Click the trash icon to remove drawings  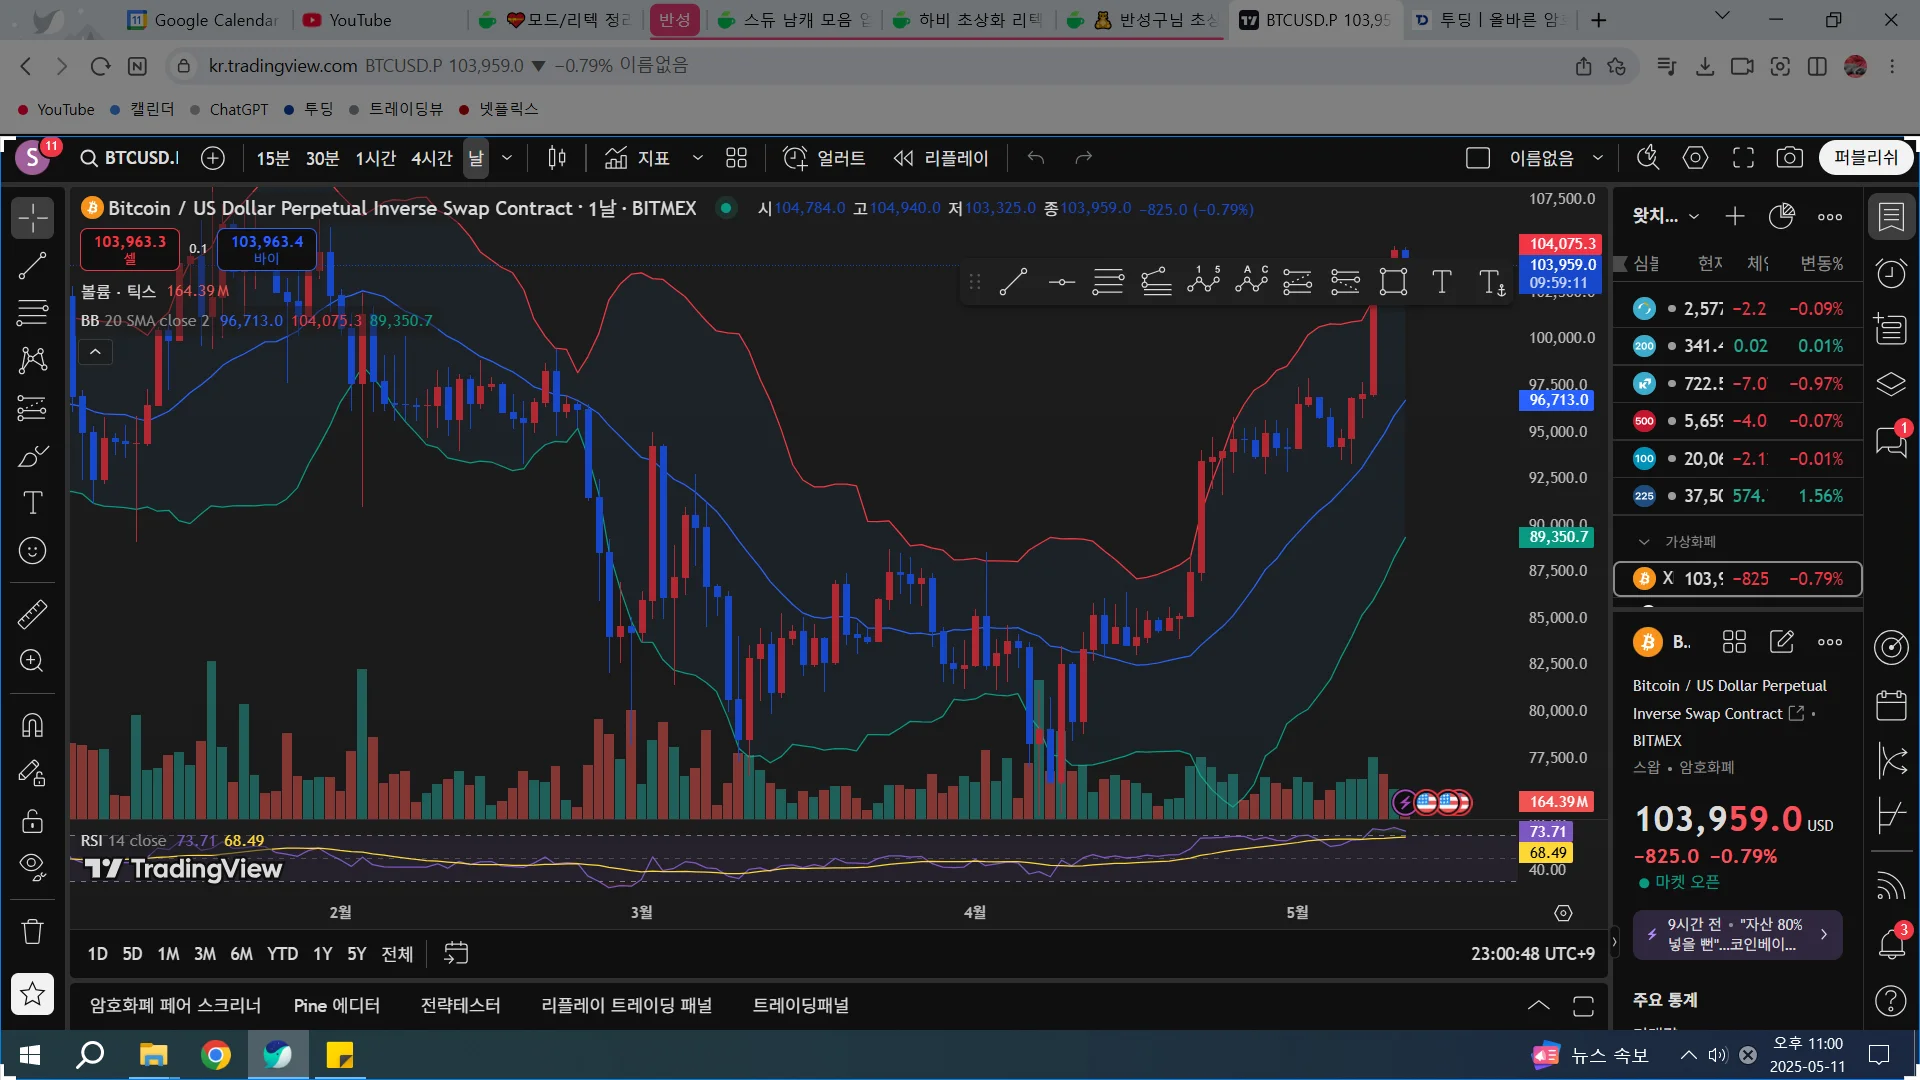click(x=32, y=932)
